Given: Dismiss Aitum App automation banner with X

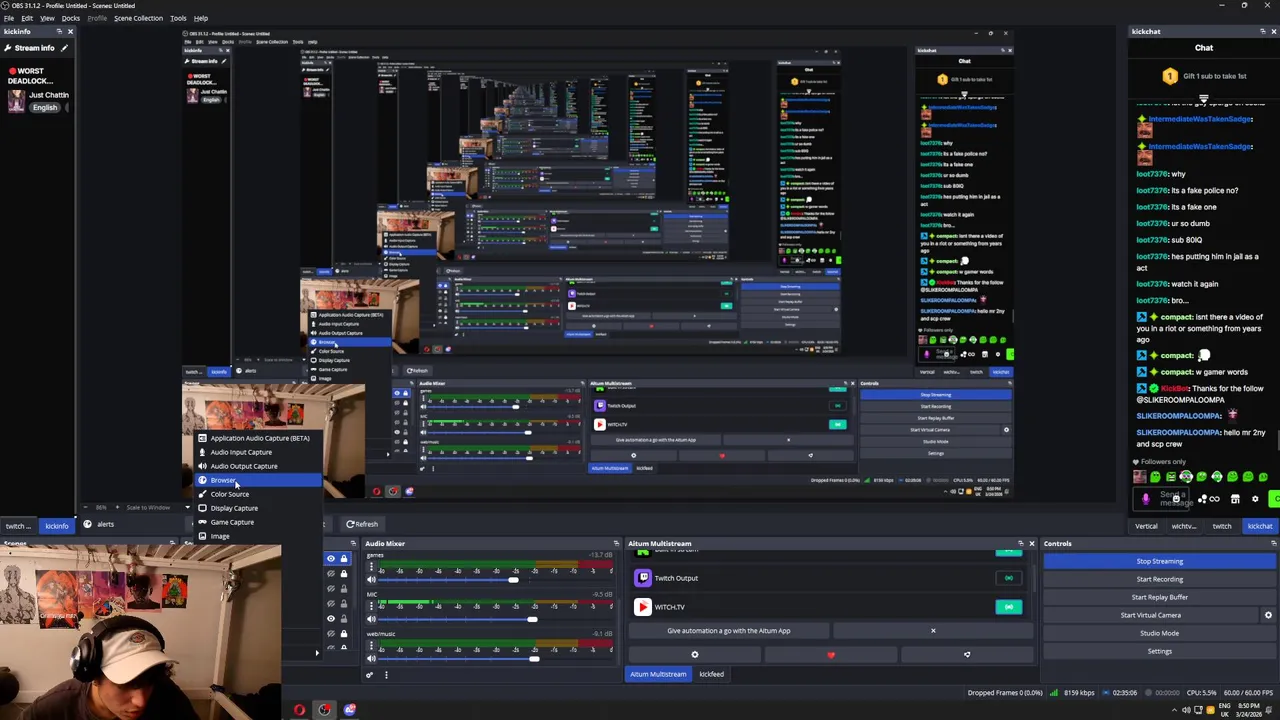Looking at the screenshot, I should (933, 631).
